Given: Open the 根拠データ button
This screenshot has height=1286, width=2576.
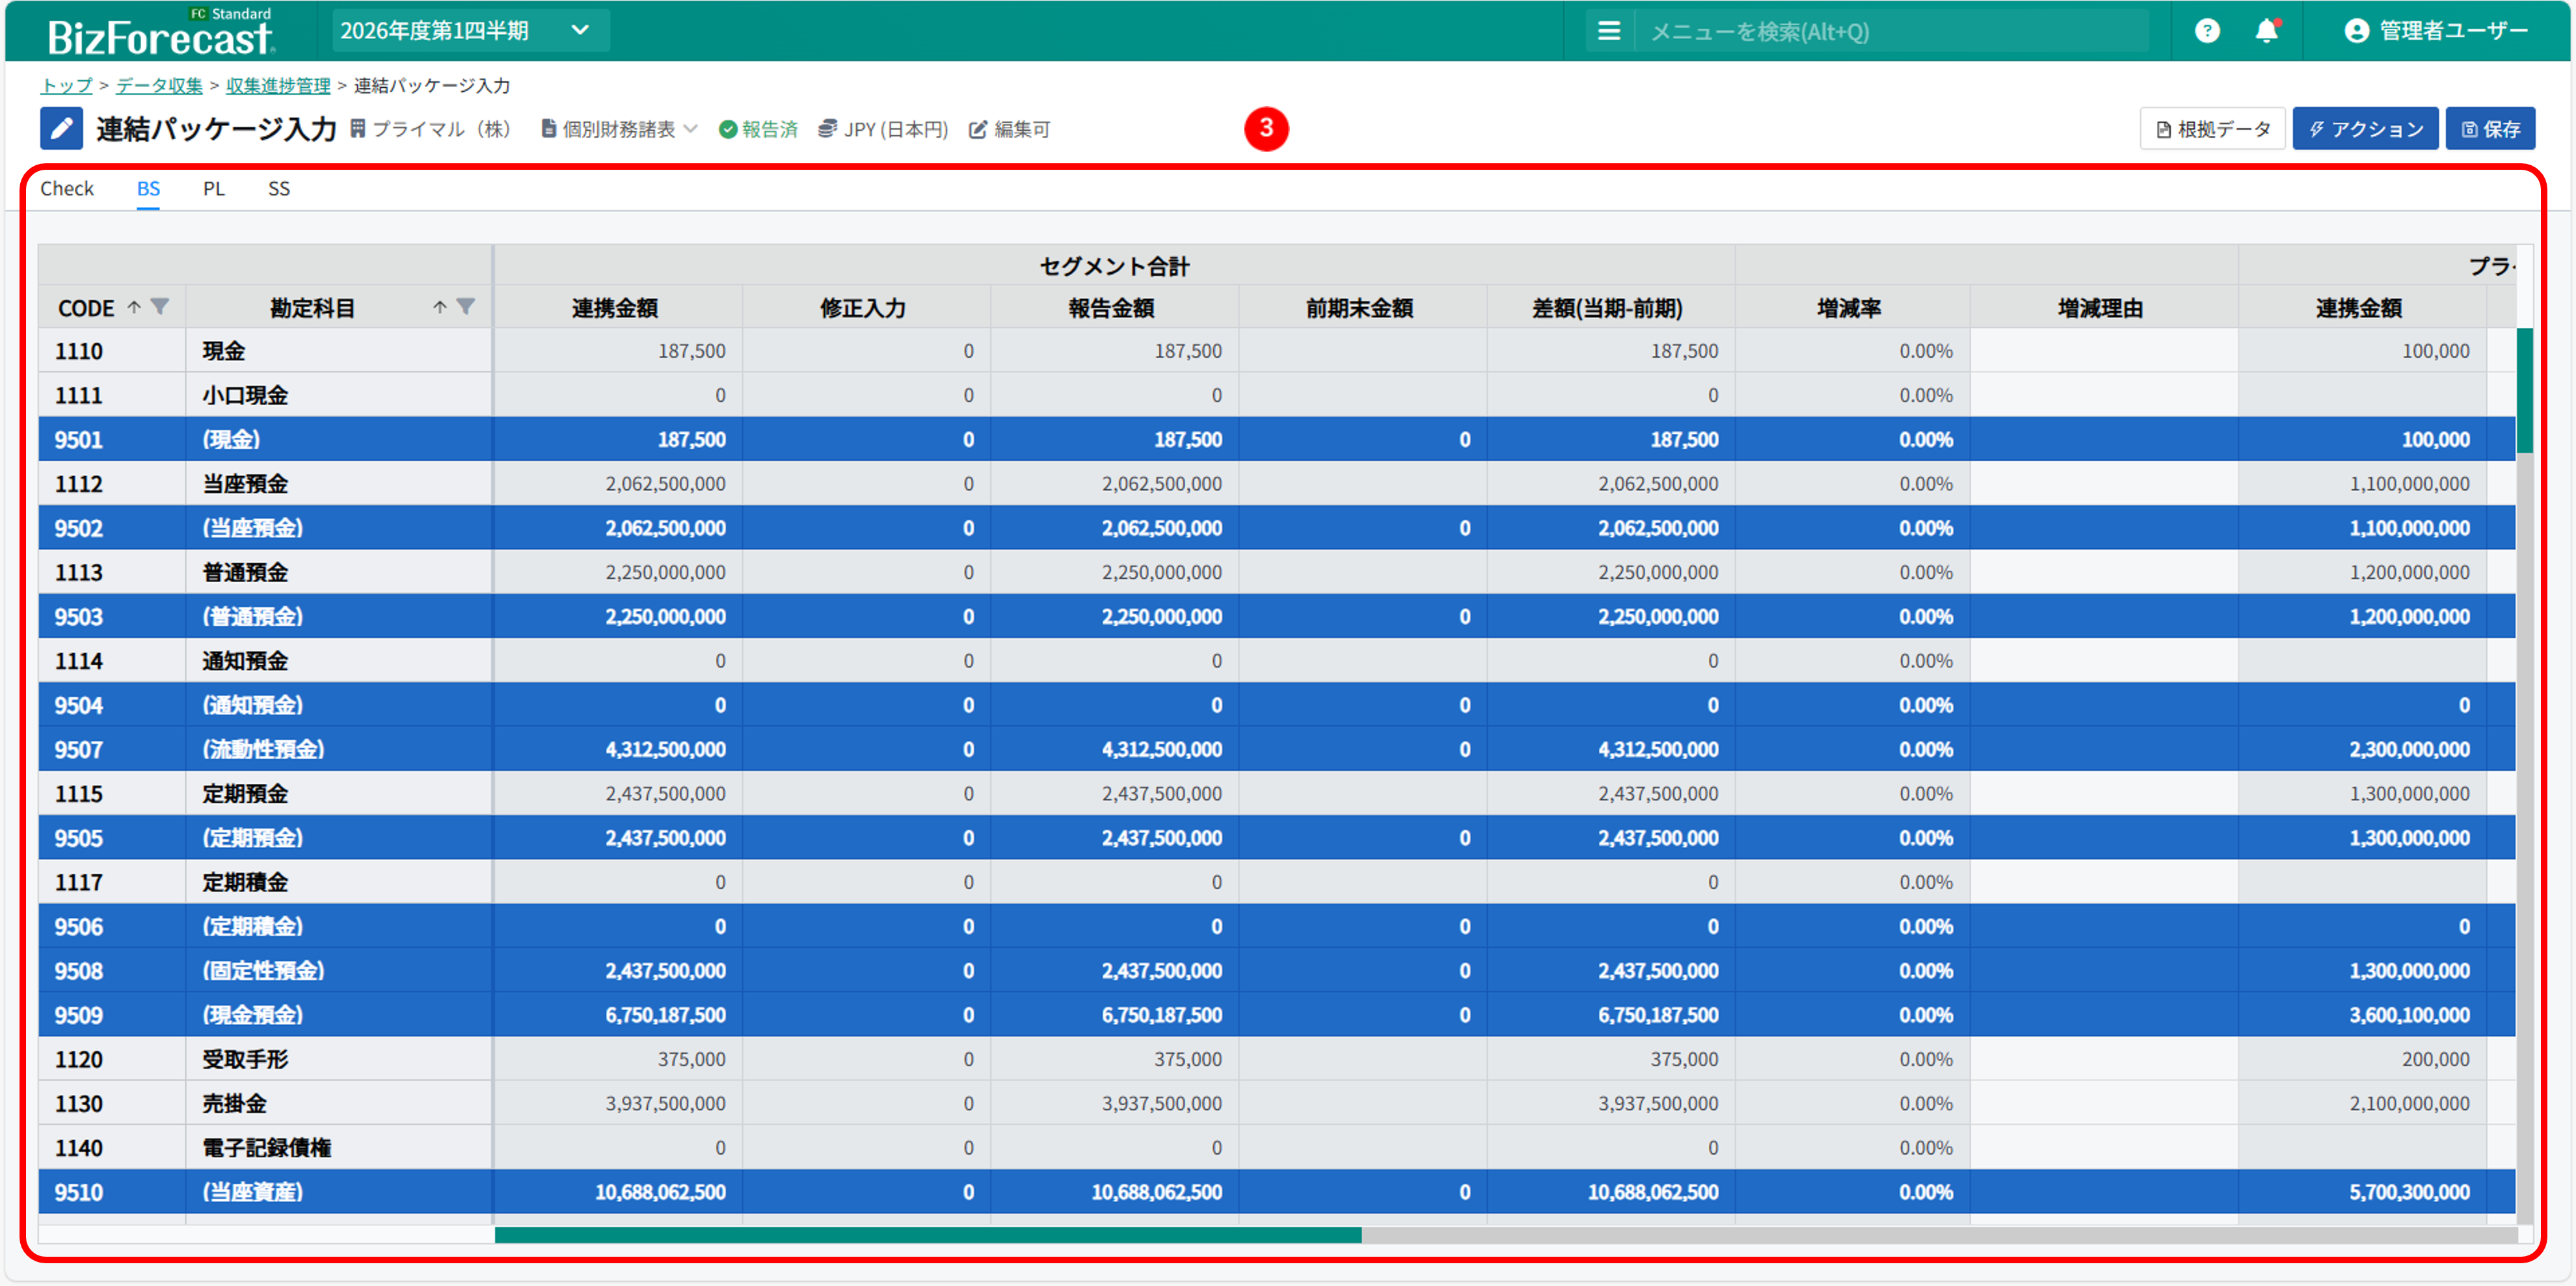Looking at the screenshot, I should pos(2212,129).
